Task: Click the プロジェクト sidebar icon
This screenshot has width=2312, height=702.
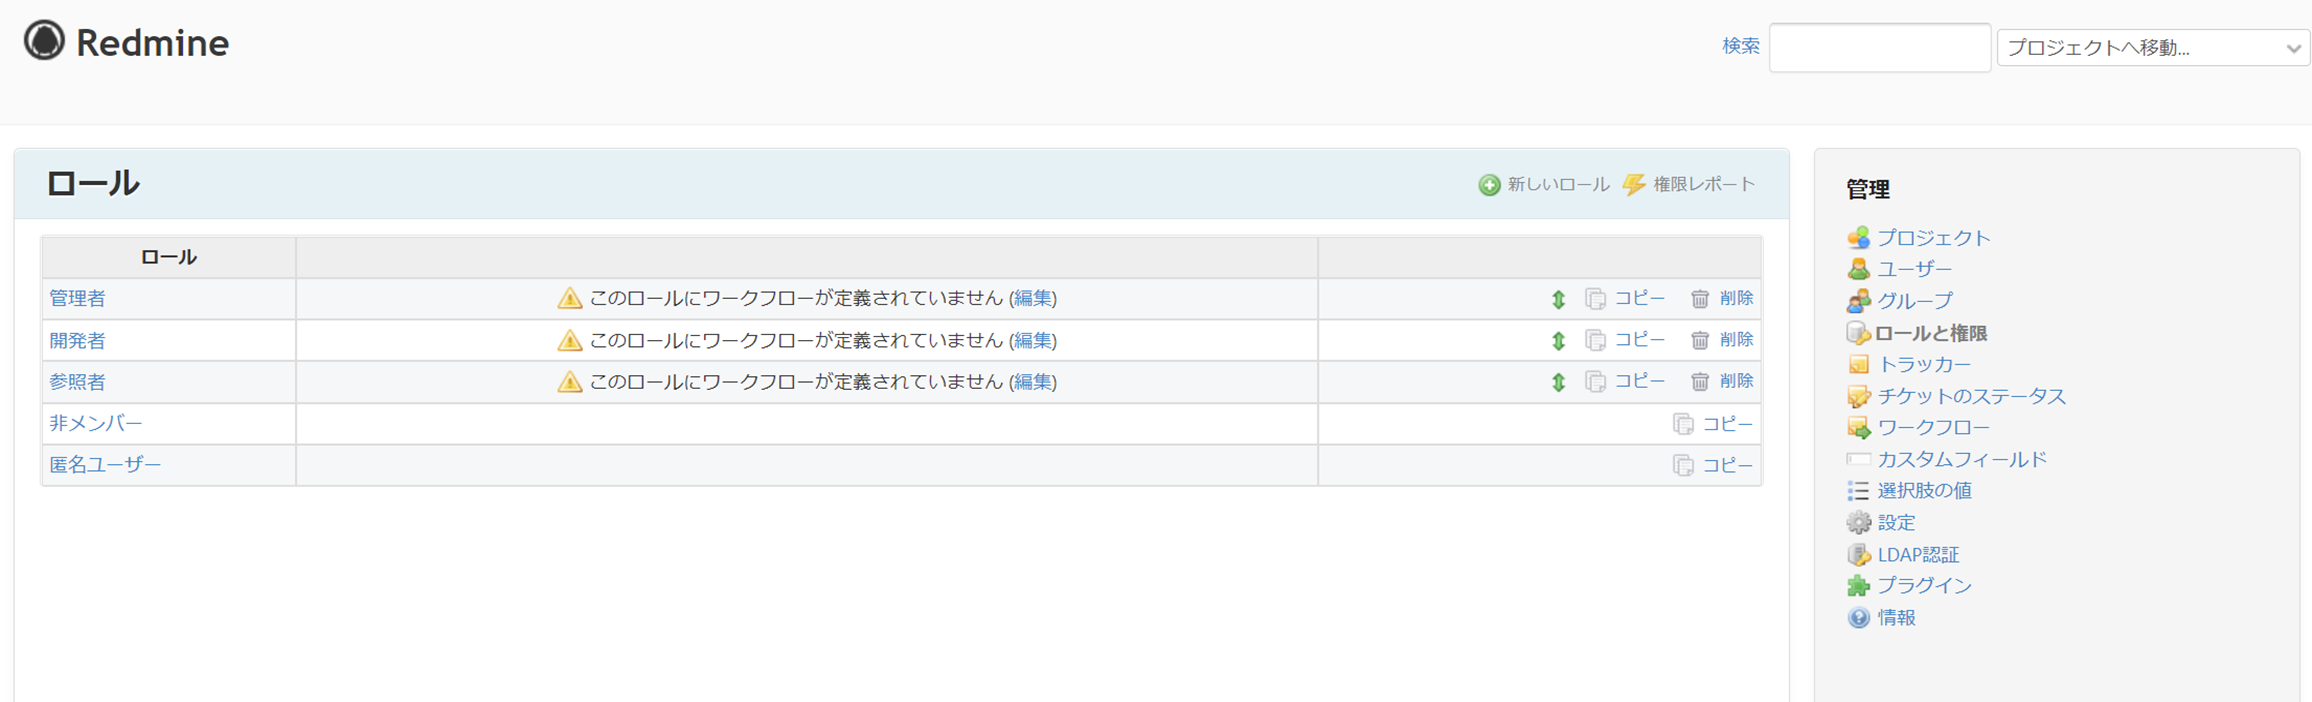Action: tap(1858, 238)
